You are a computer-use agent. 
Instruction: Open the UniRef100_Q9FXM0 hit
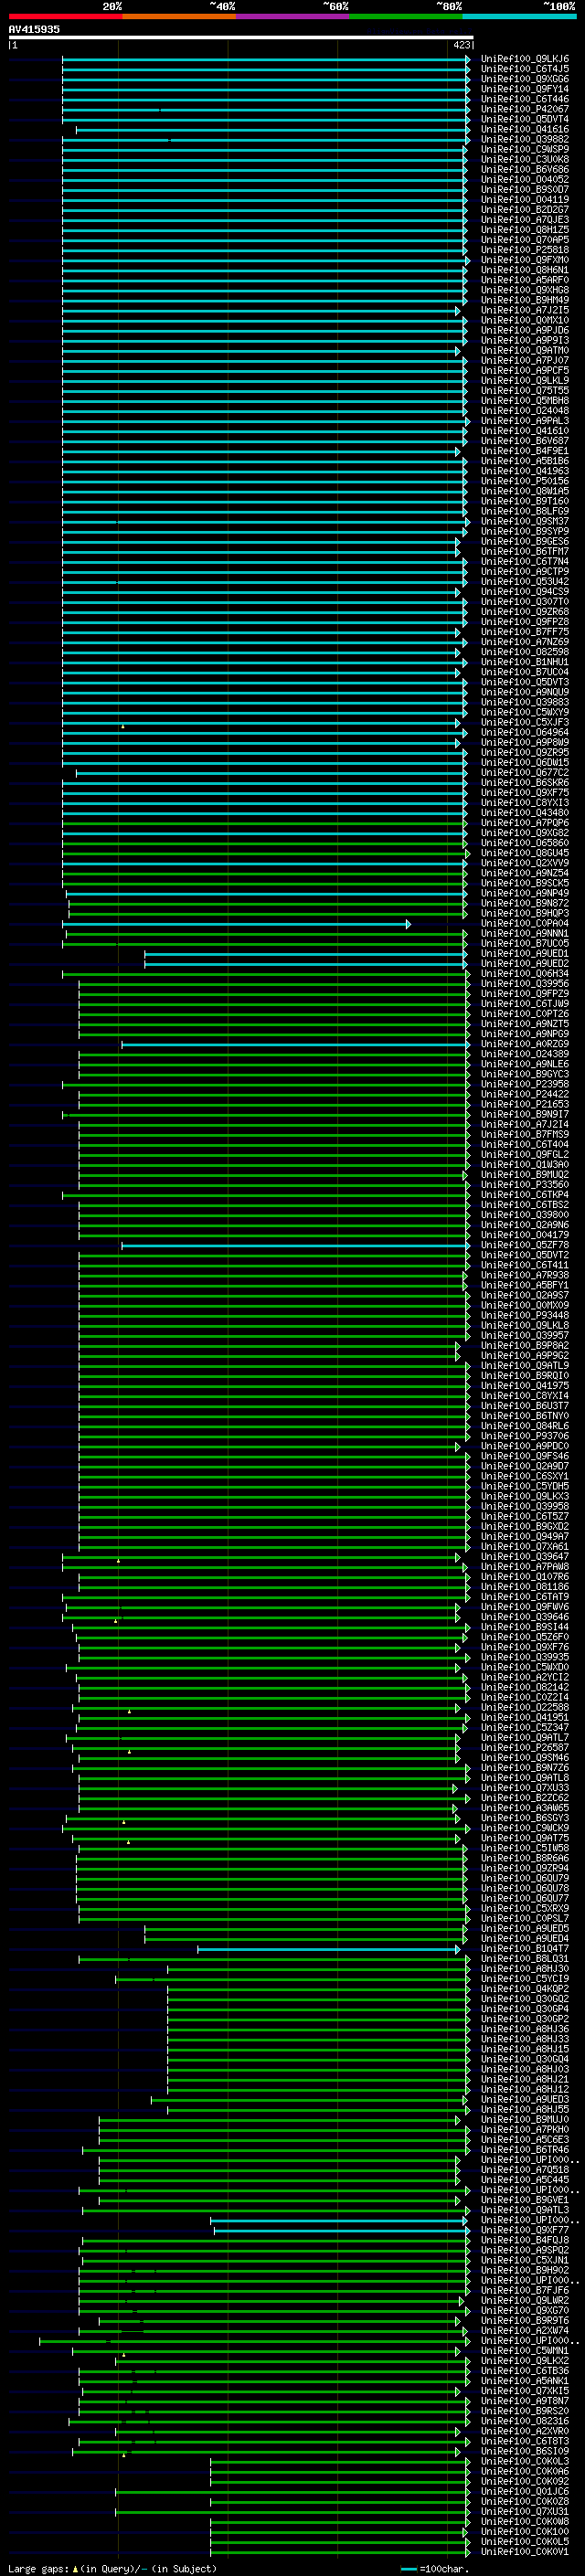point(525,260)
